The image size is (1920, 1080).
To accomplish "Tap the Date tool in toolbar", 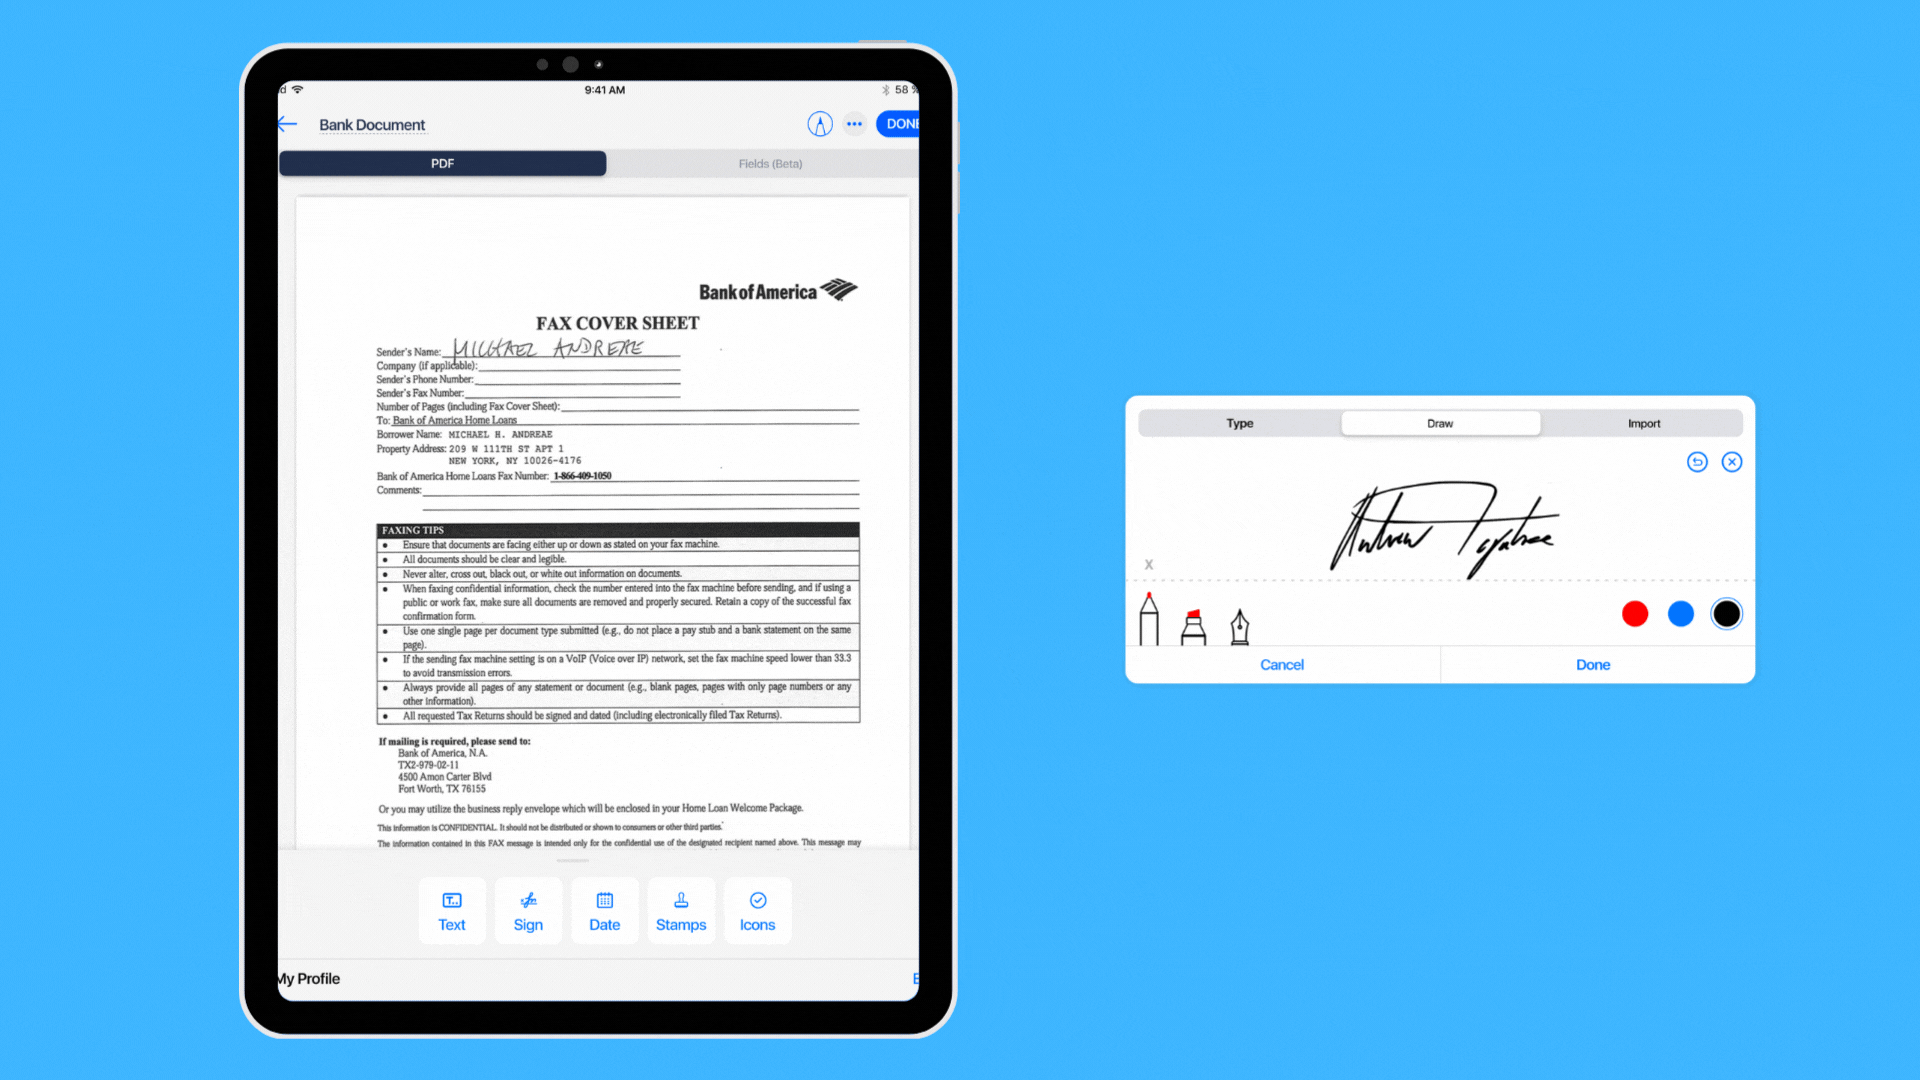I will point(603,910).
